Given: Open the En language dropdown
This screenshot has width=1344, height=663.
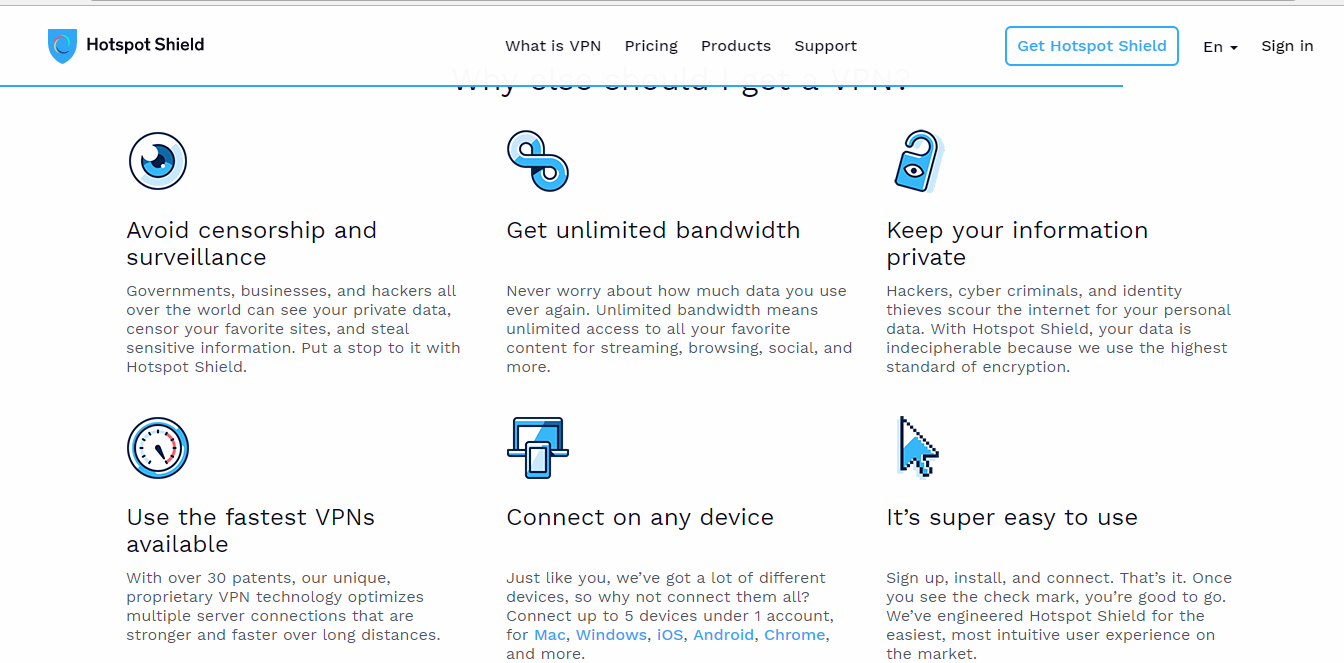Looking at the screenshot, I should pyautogui.click(x=1220, y=46).
